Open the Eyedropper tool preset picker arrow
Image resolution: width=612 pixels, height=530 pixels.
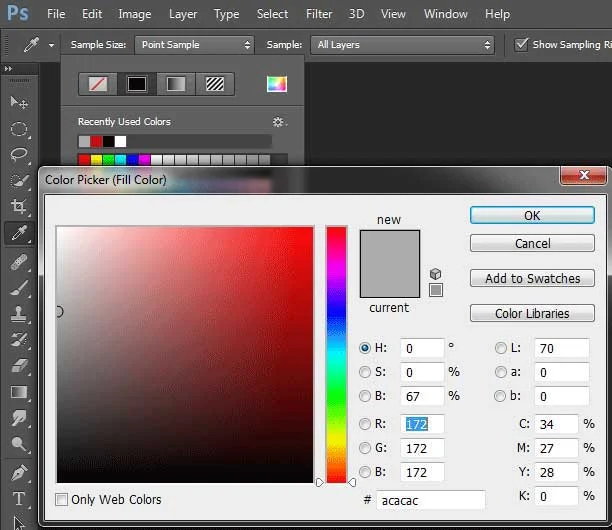51,45
